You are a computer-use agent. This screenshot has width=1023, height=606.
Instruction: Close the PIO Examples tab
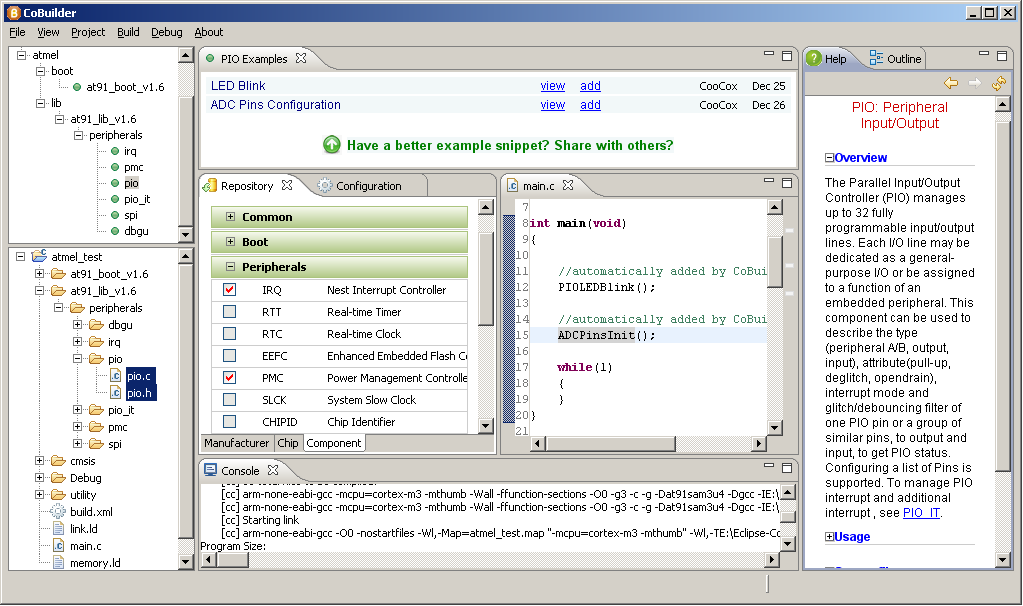point(301,58)
